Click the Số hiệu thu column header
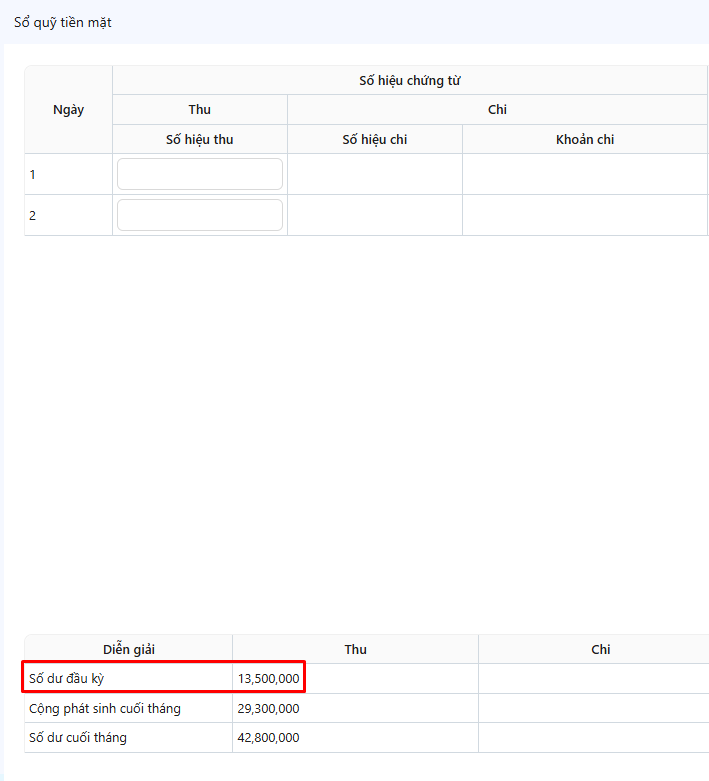This screenshot has width=709, height=781. [200, 139]
